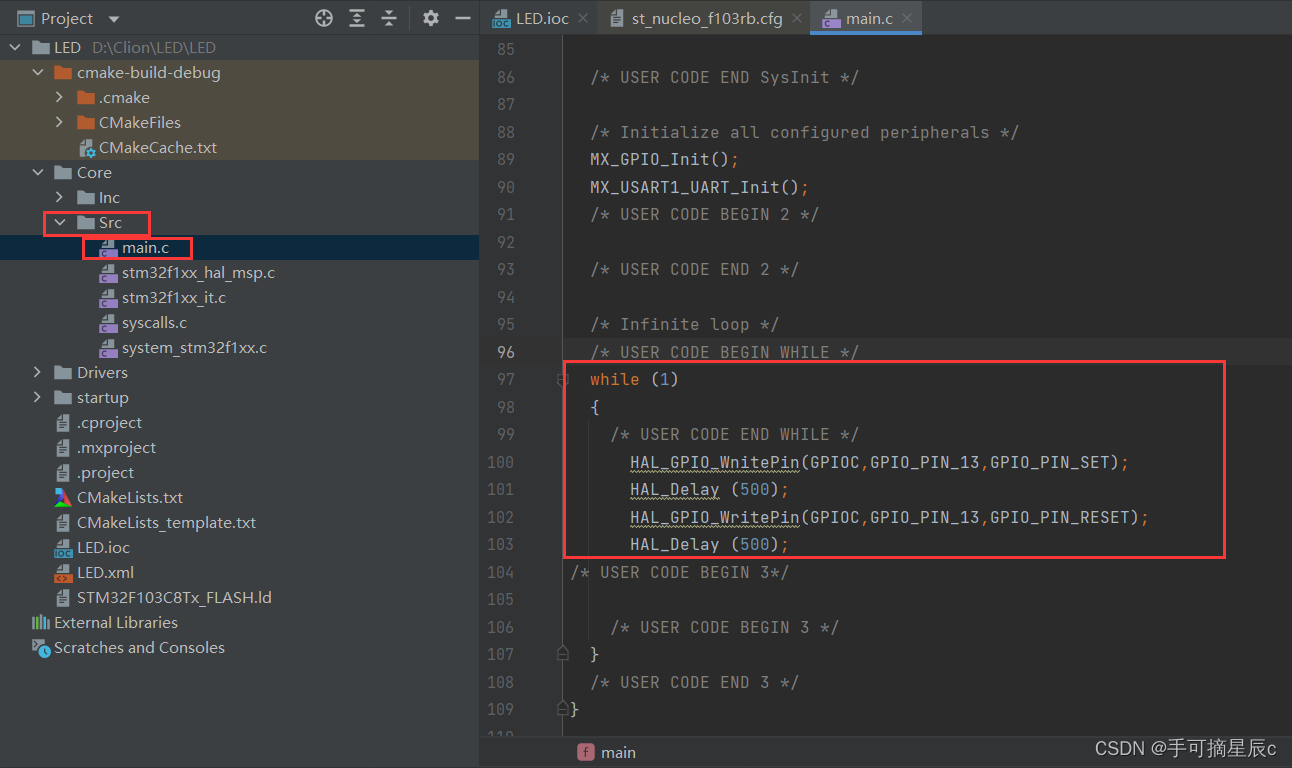Select LED.ioc in project tree

pos(103,547)
